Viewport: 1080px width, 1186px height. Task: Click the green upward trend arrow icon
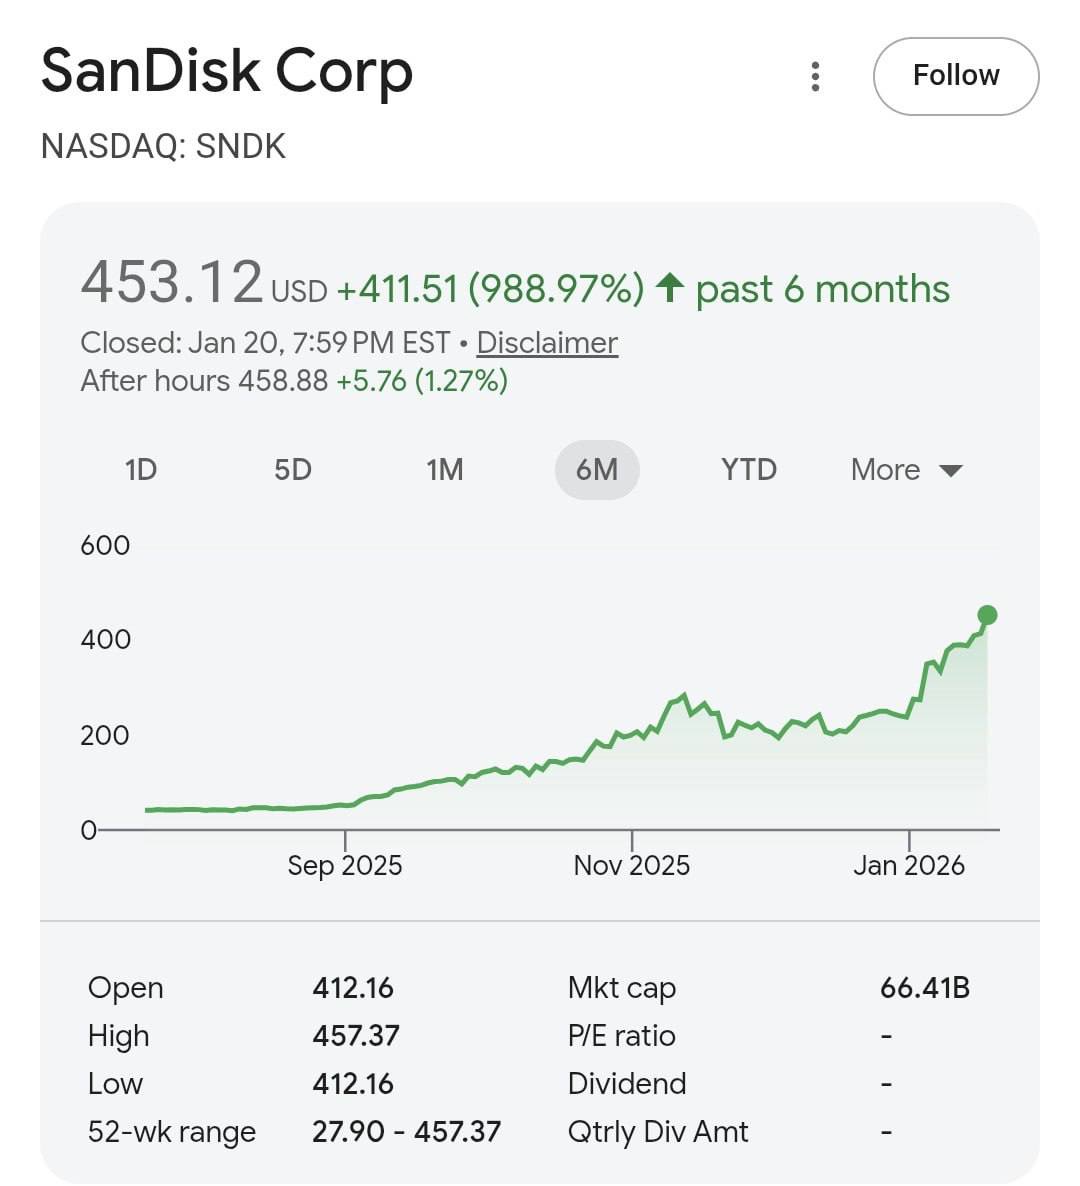click(x=670, y=288)
